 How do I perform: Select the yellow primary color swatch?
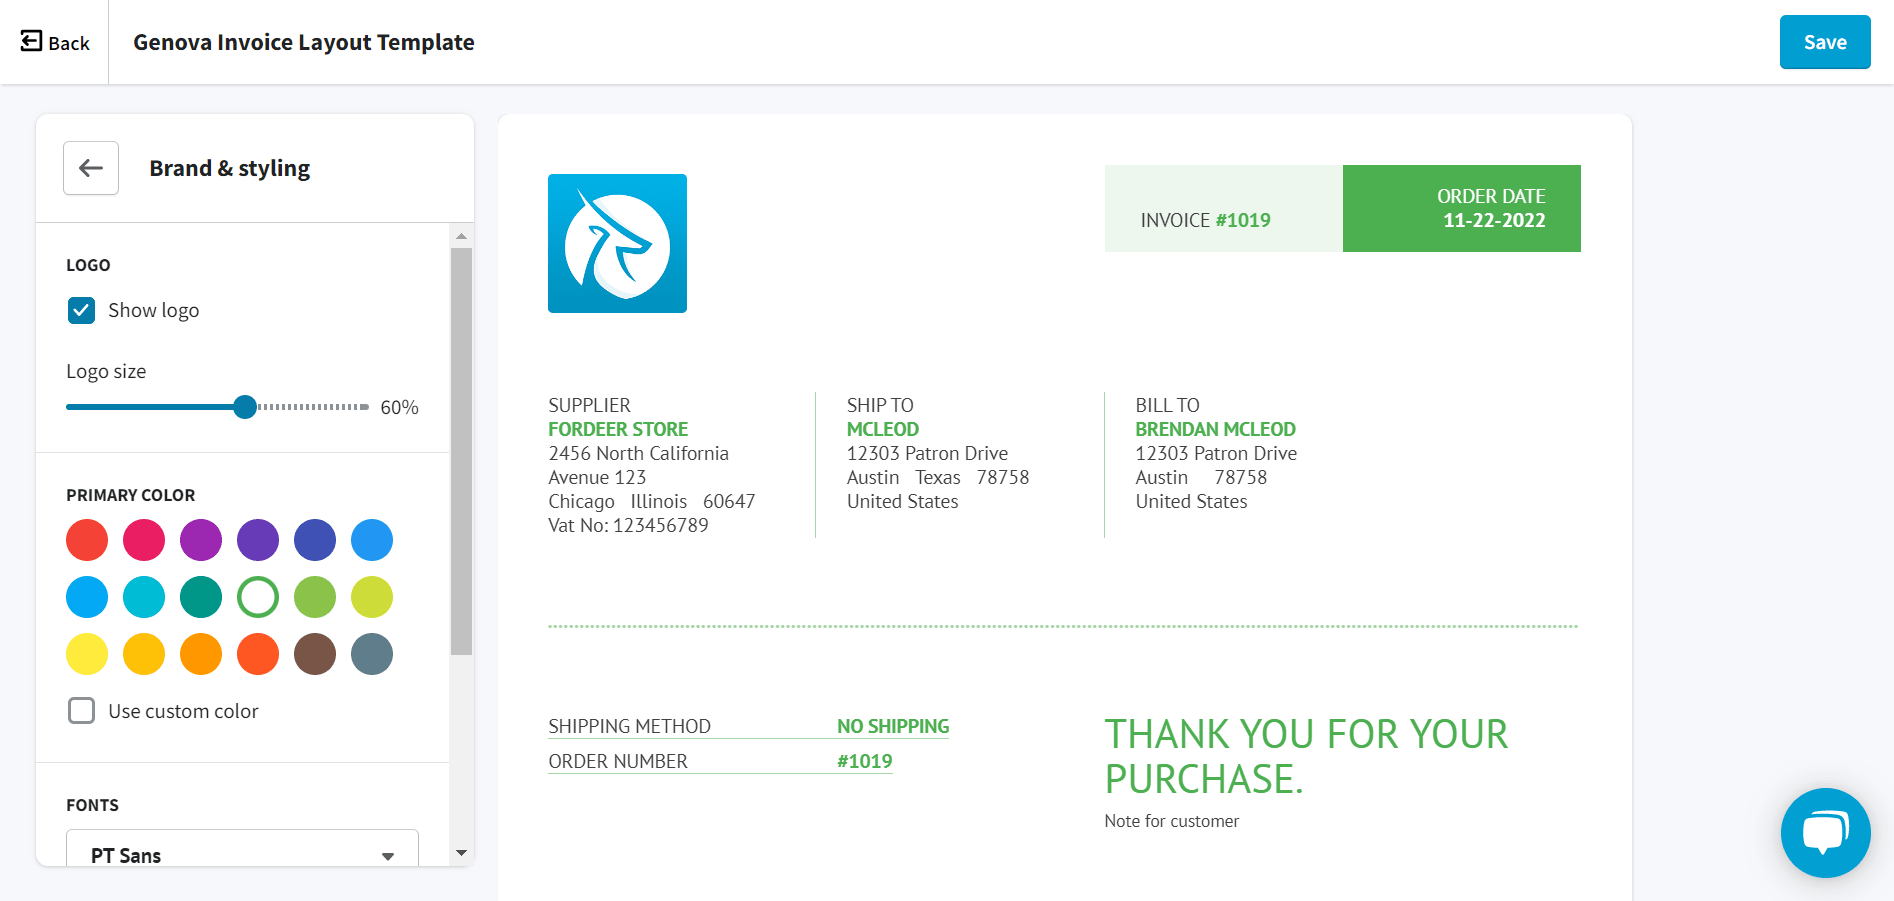tap(87, 654)
